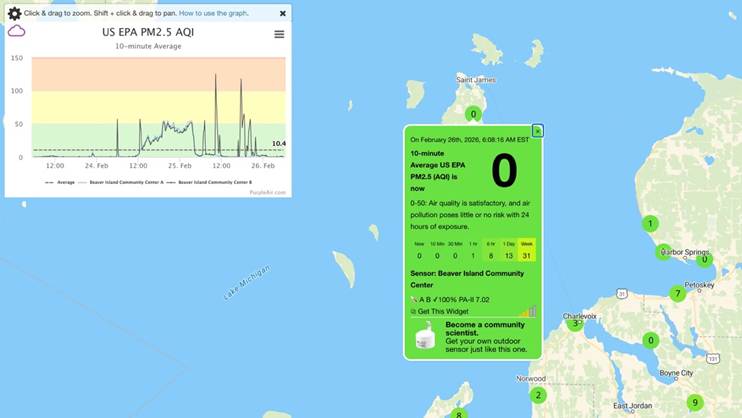Select the sensor marker showing 7 near Petoskey

click(678, 293)
